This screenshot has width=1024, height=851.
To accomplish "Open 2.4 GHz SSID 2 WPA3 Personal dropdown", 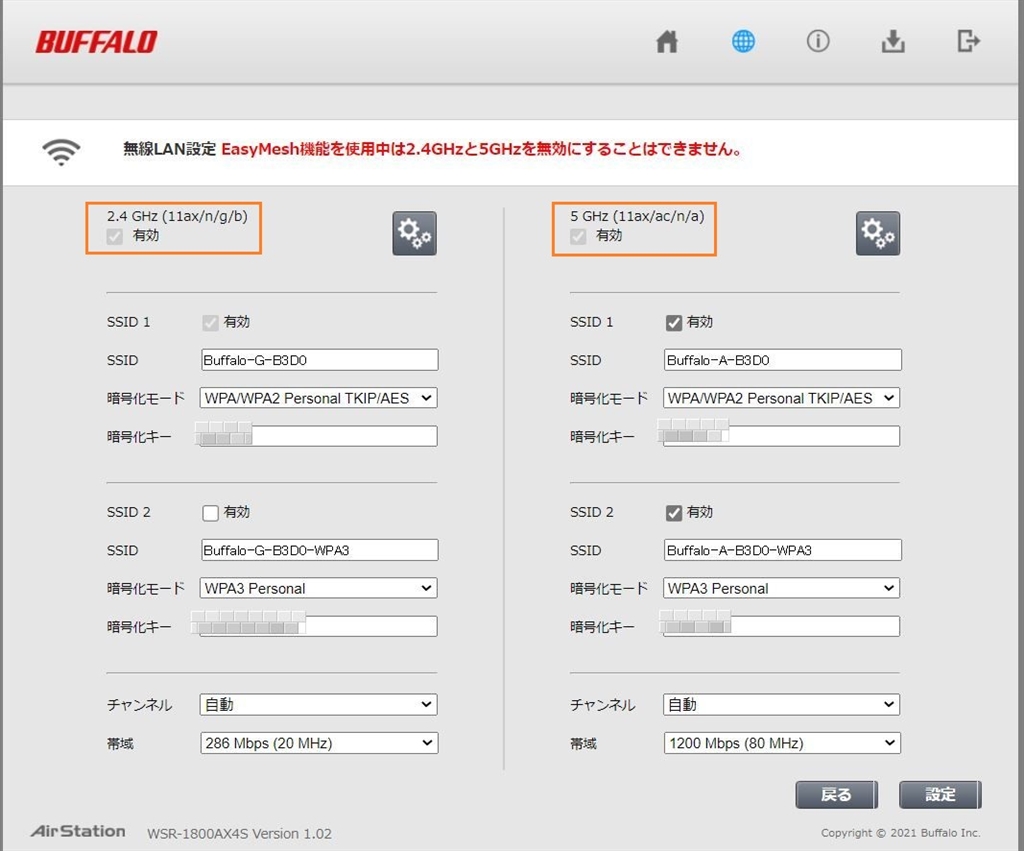I will click(x=319, y=588).
